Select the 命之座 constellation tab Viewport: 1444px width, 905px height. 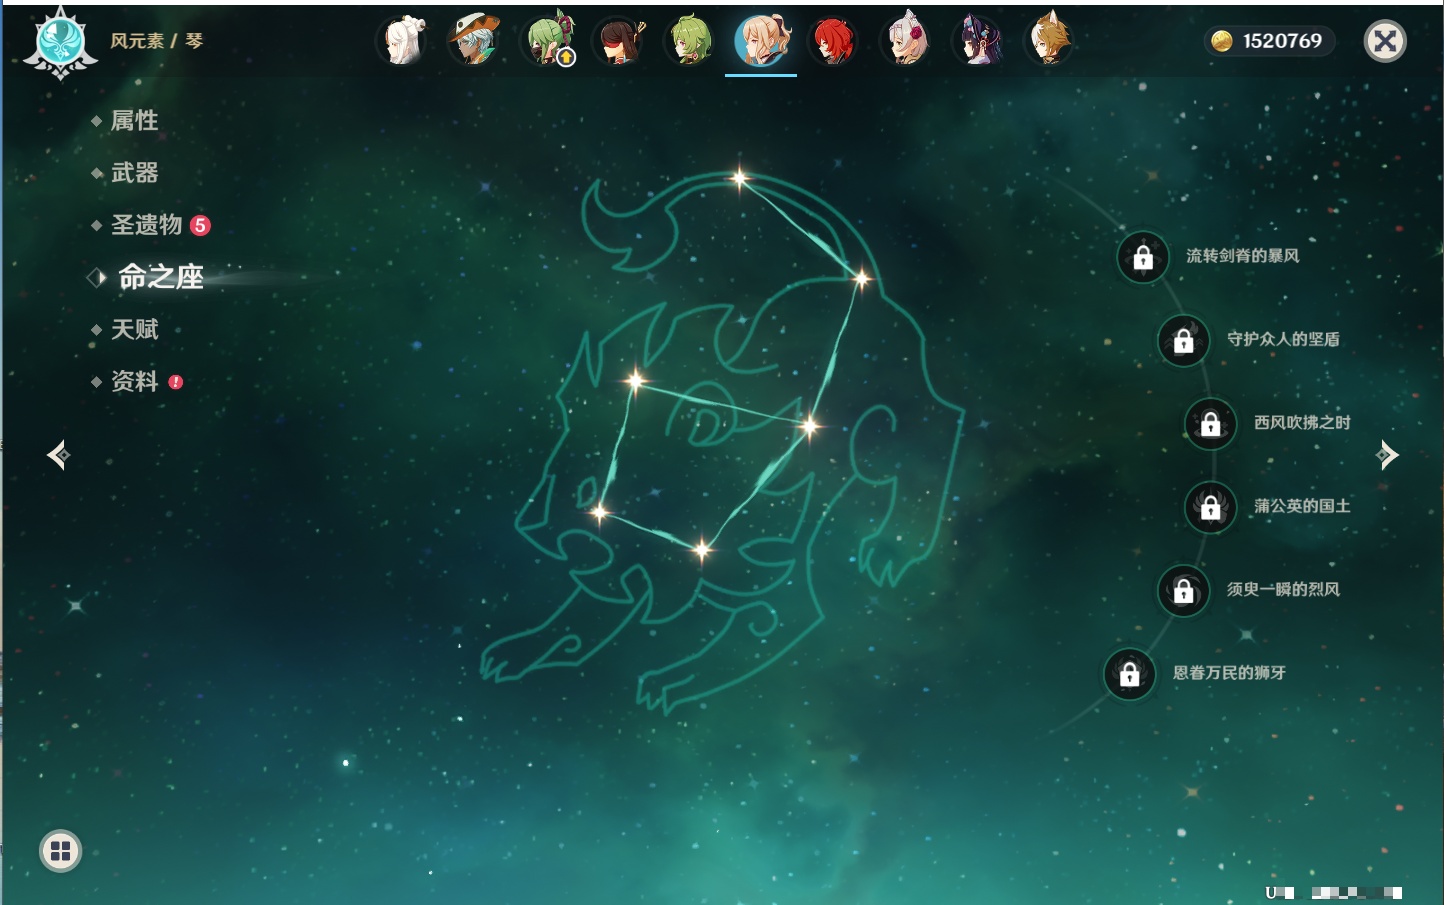[160, 277]
